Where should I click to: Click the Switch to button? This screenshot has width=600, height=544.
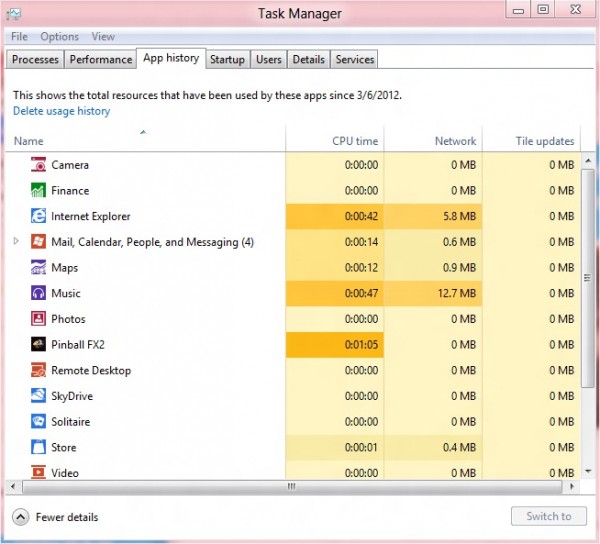click(549, 516)
